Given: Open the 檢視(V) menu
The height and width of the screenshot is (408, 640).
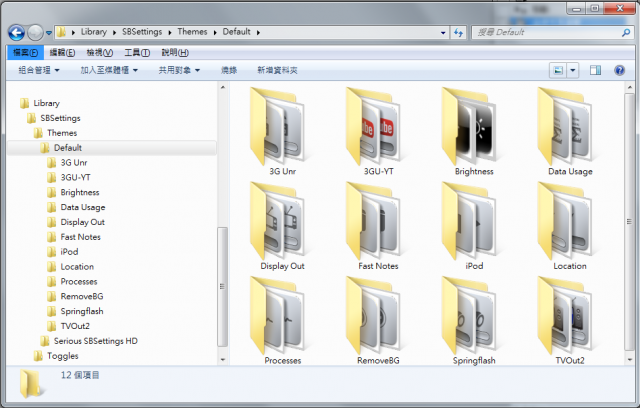Looking at the screenshot, I should 100,53.
